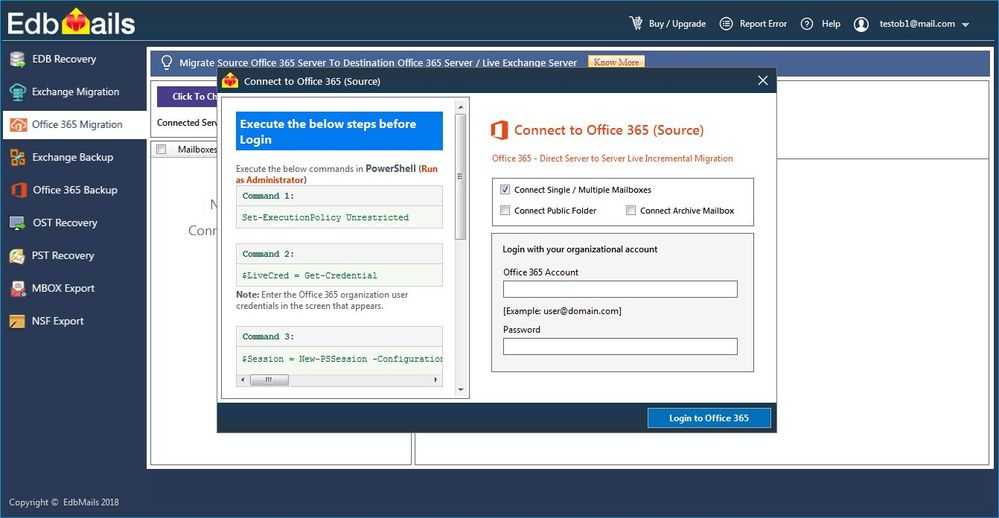Open Exchange Backup section

[73, 157]
